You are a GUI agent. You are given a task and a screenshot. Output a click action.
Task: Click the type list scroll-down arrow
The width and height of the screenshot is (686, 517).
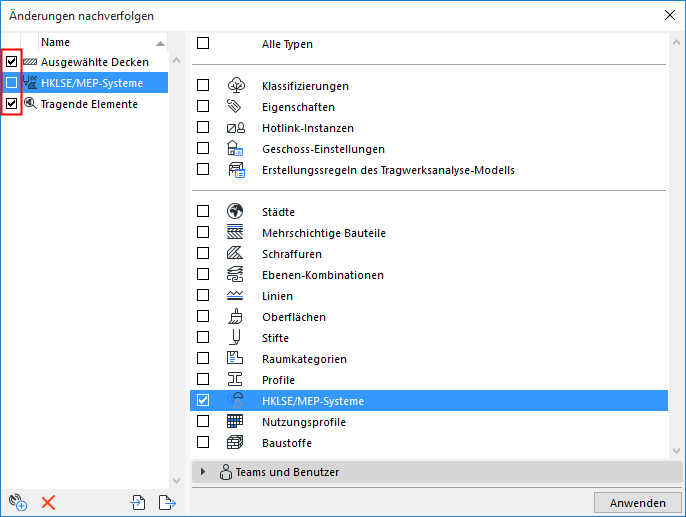coord(676,451)
